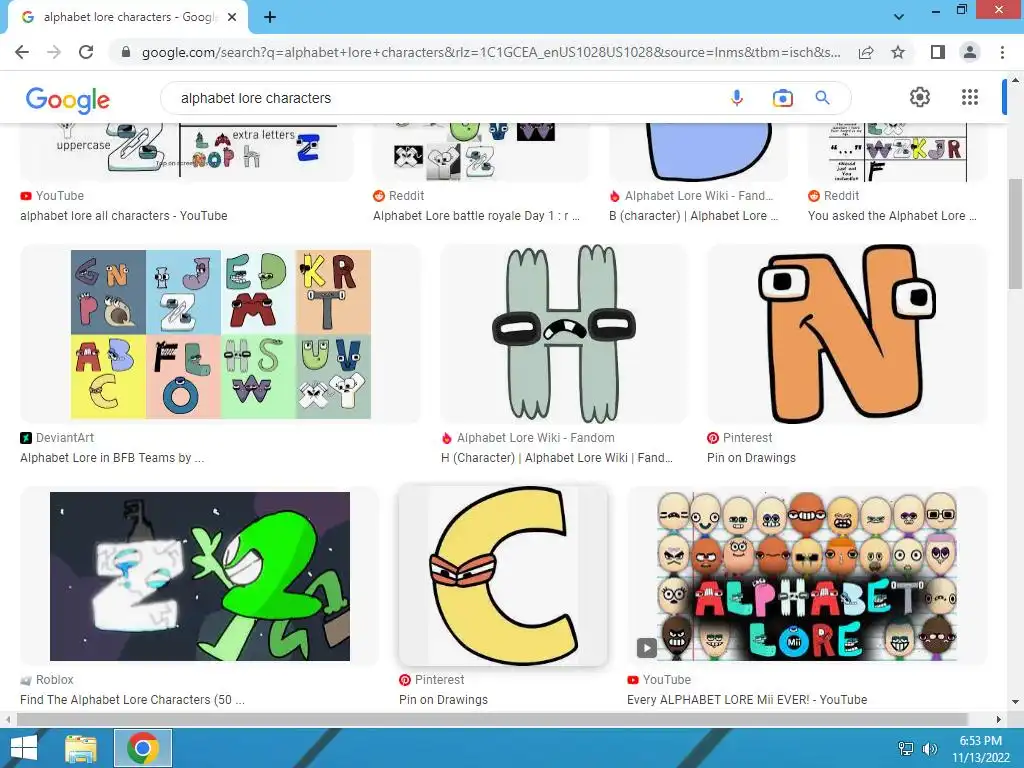Open Reddit battle royale Day 1 thumbnail
Image resolution: width=1024 pixels, height=768 pixels.
[x=481, y=152]
